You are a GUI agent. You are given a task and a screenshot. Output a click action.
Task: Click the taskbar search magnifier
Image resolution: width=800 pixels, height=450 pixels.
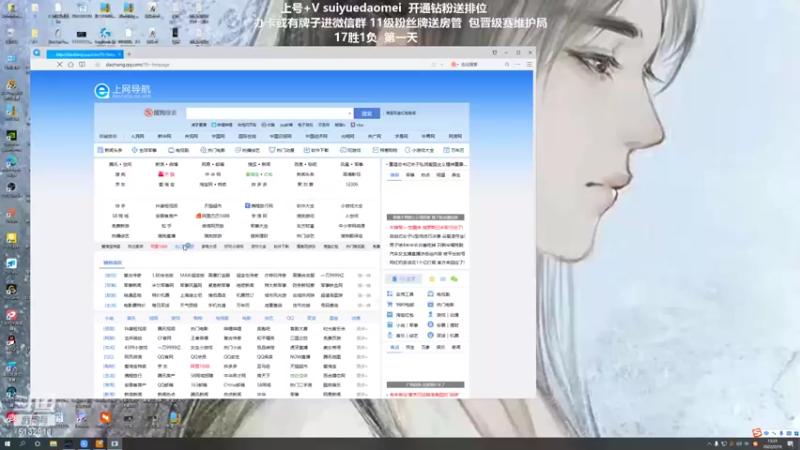22,444
